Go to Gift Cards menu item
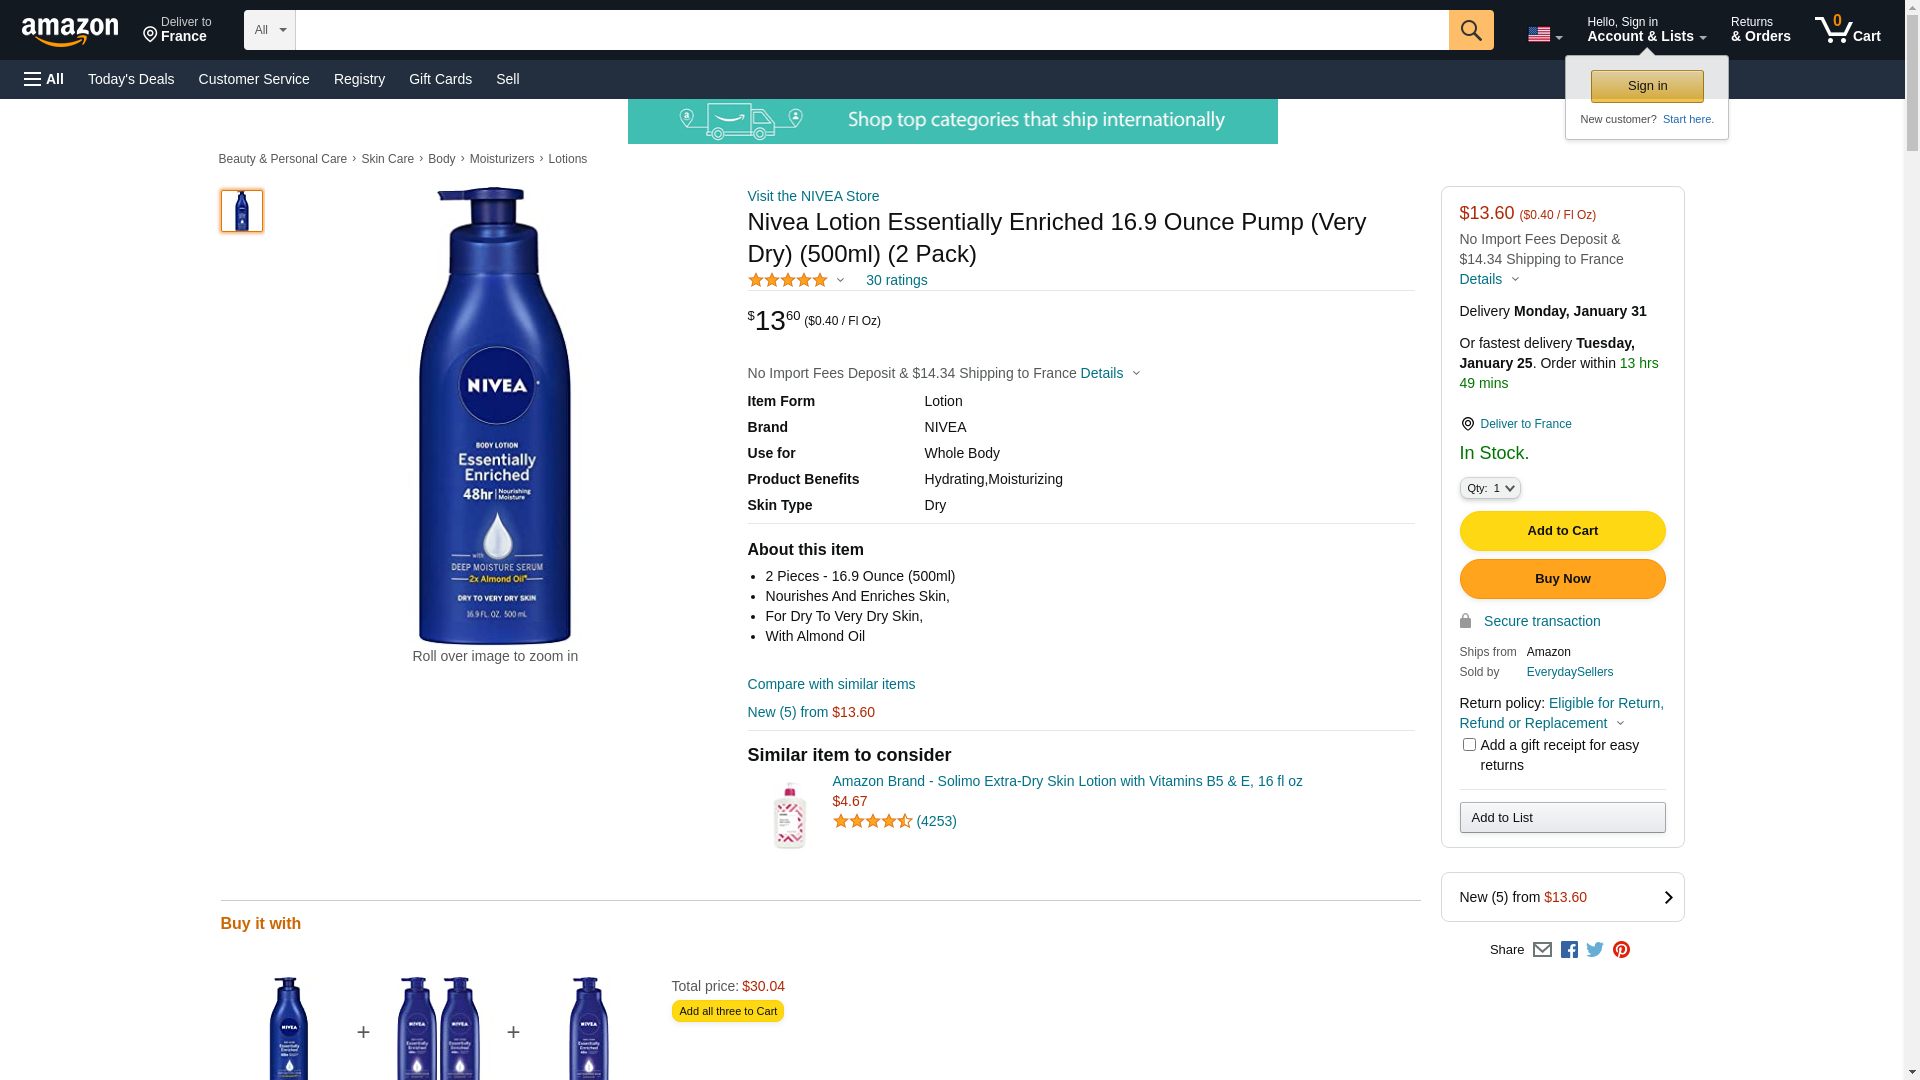The height and width of the screenshot is (1080, 1920). [x=440, y=79]
